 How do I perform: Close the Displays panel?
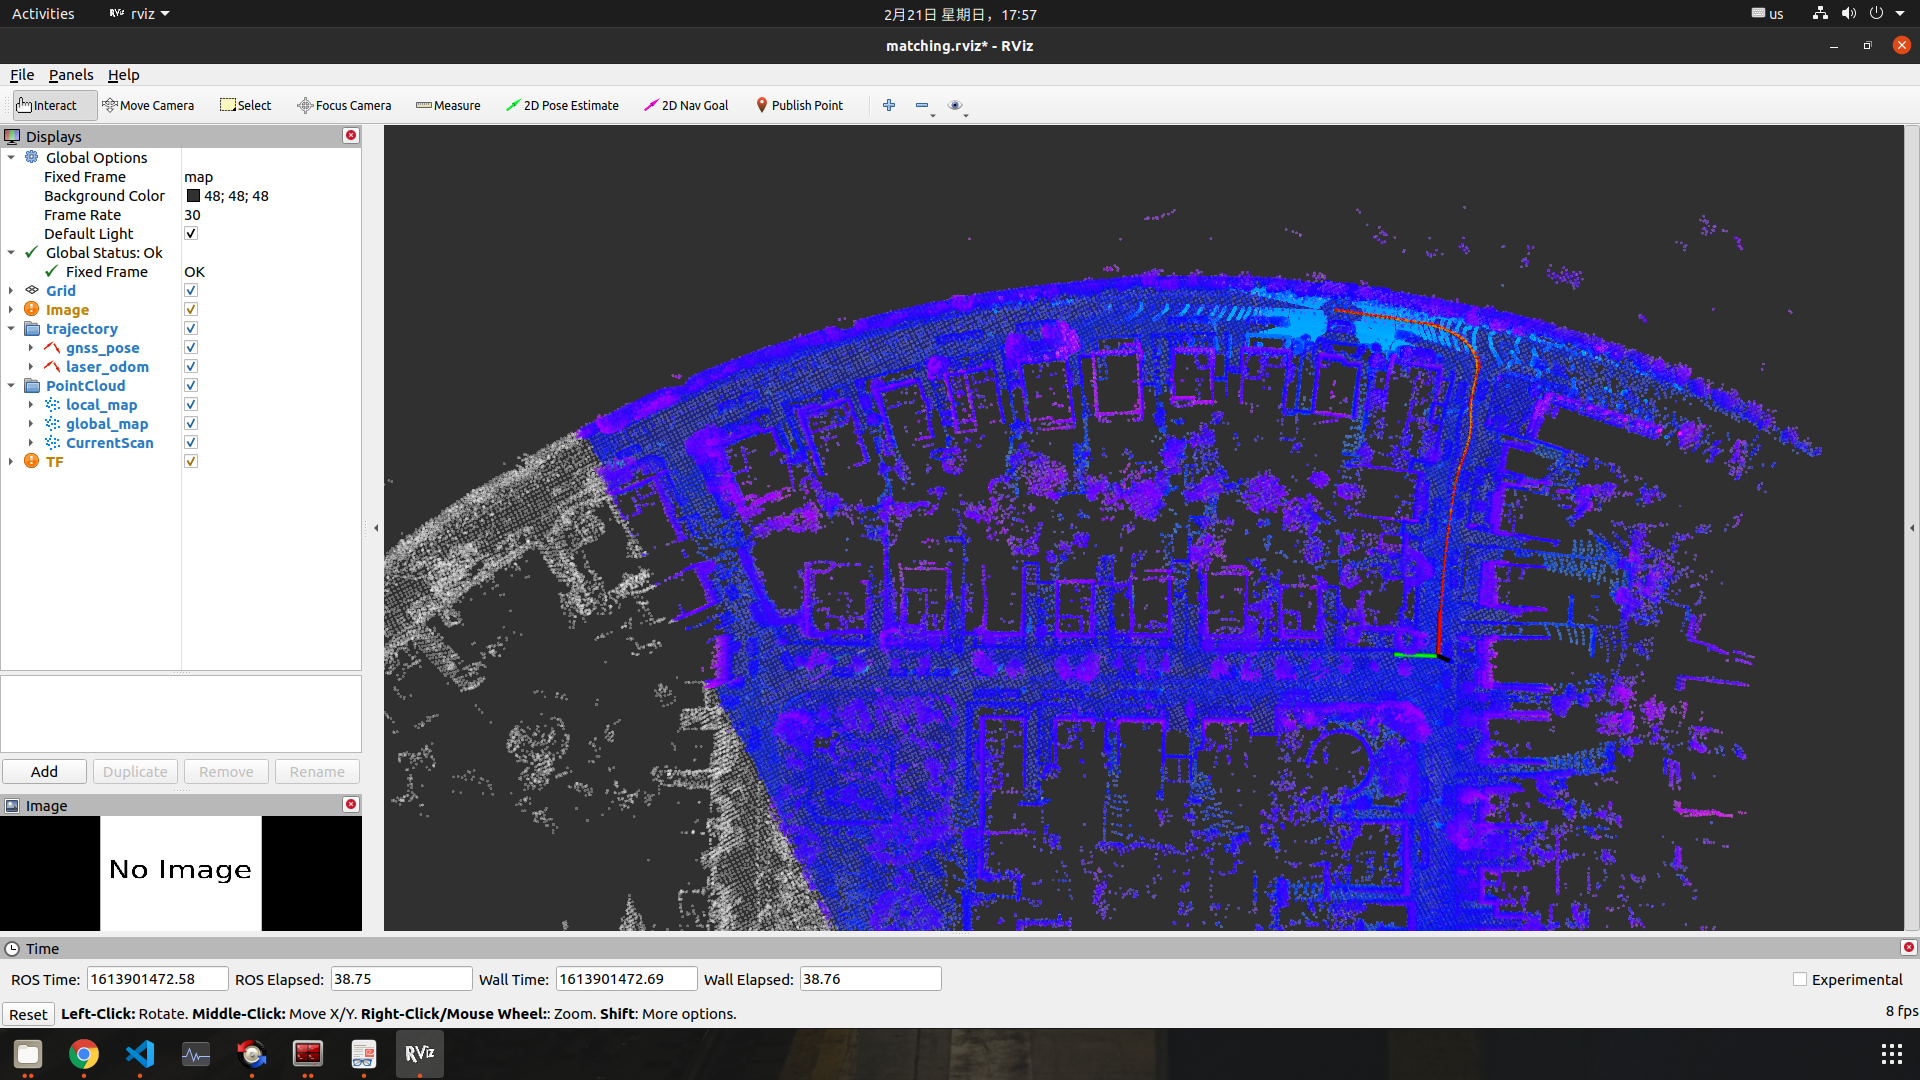pos(351,135)
